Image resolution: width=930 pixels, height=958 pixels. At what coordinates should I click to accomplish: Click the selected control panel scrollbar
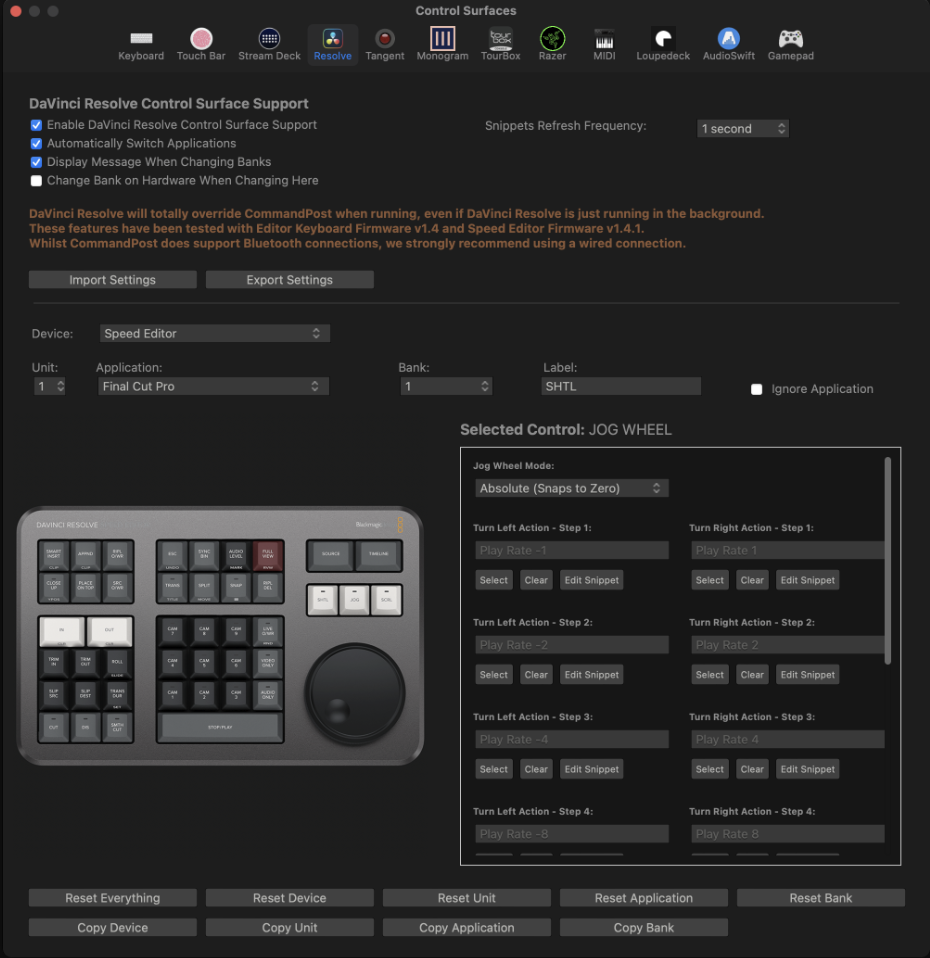click(888, 561)
